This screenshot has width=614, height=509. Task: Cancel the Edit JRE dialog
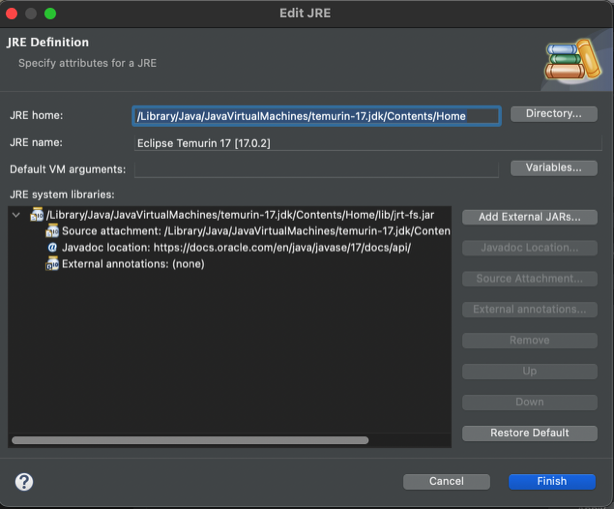coord(446,481)
